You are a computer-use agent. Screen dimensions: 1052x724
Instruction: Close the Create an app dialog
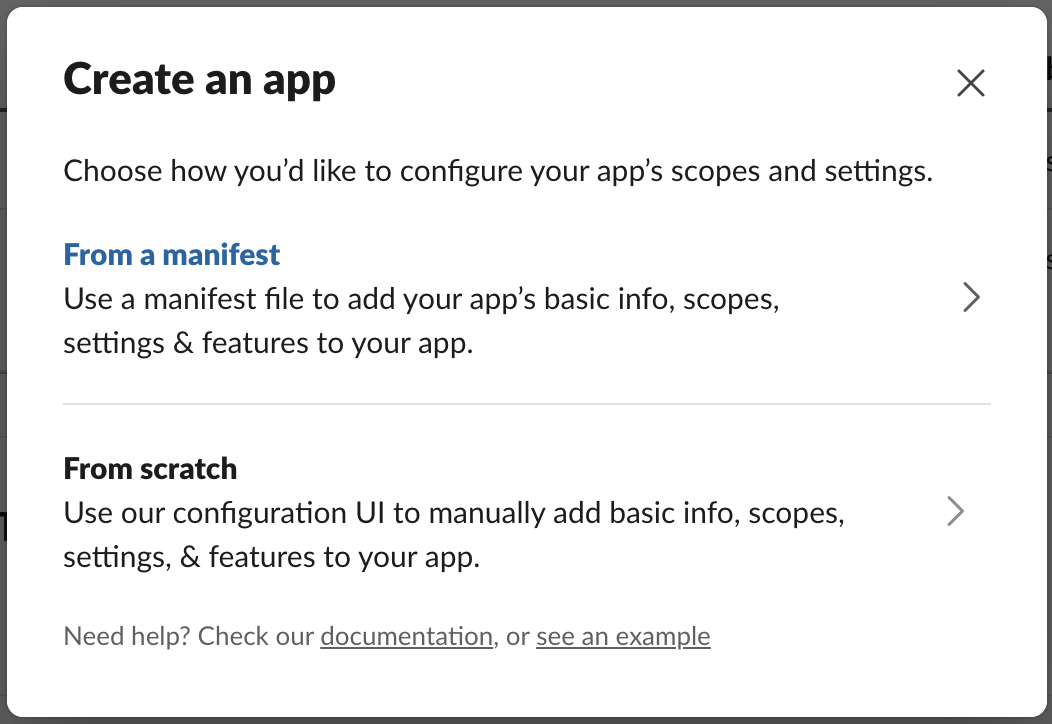pyautogui.click(x=970, y=83)
